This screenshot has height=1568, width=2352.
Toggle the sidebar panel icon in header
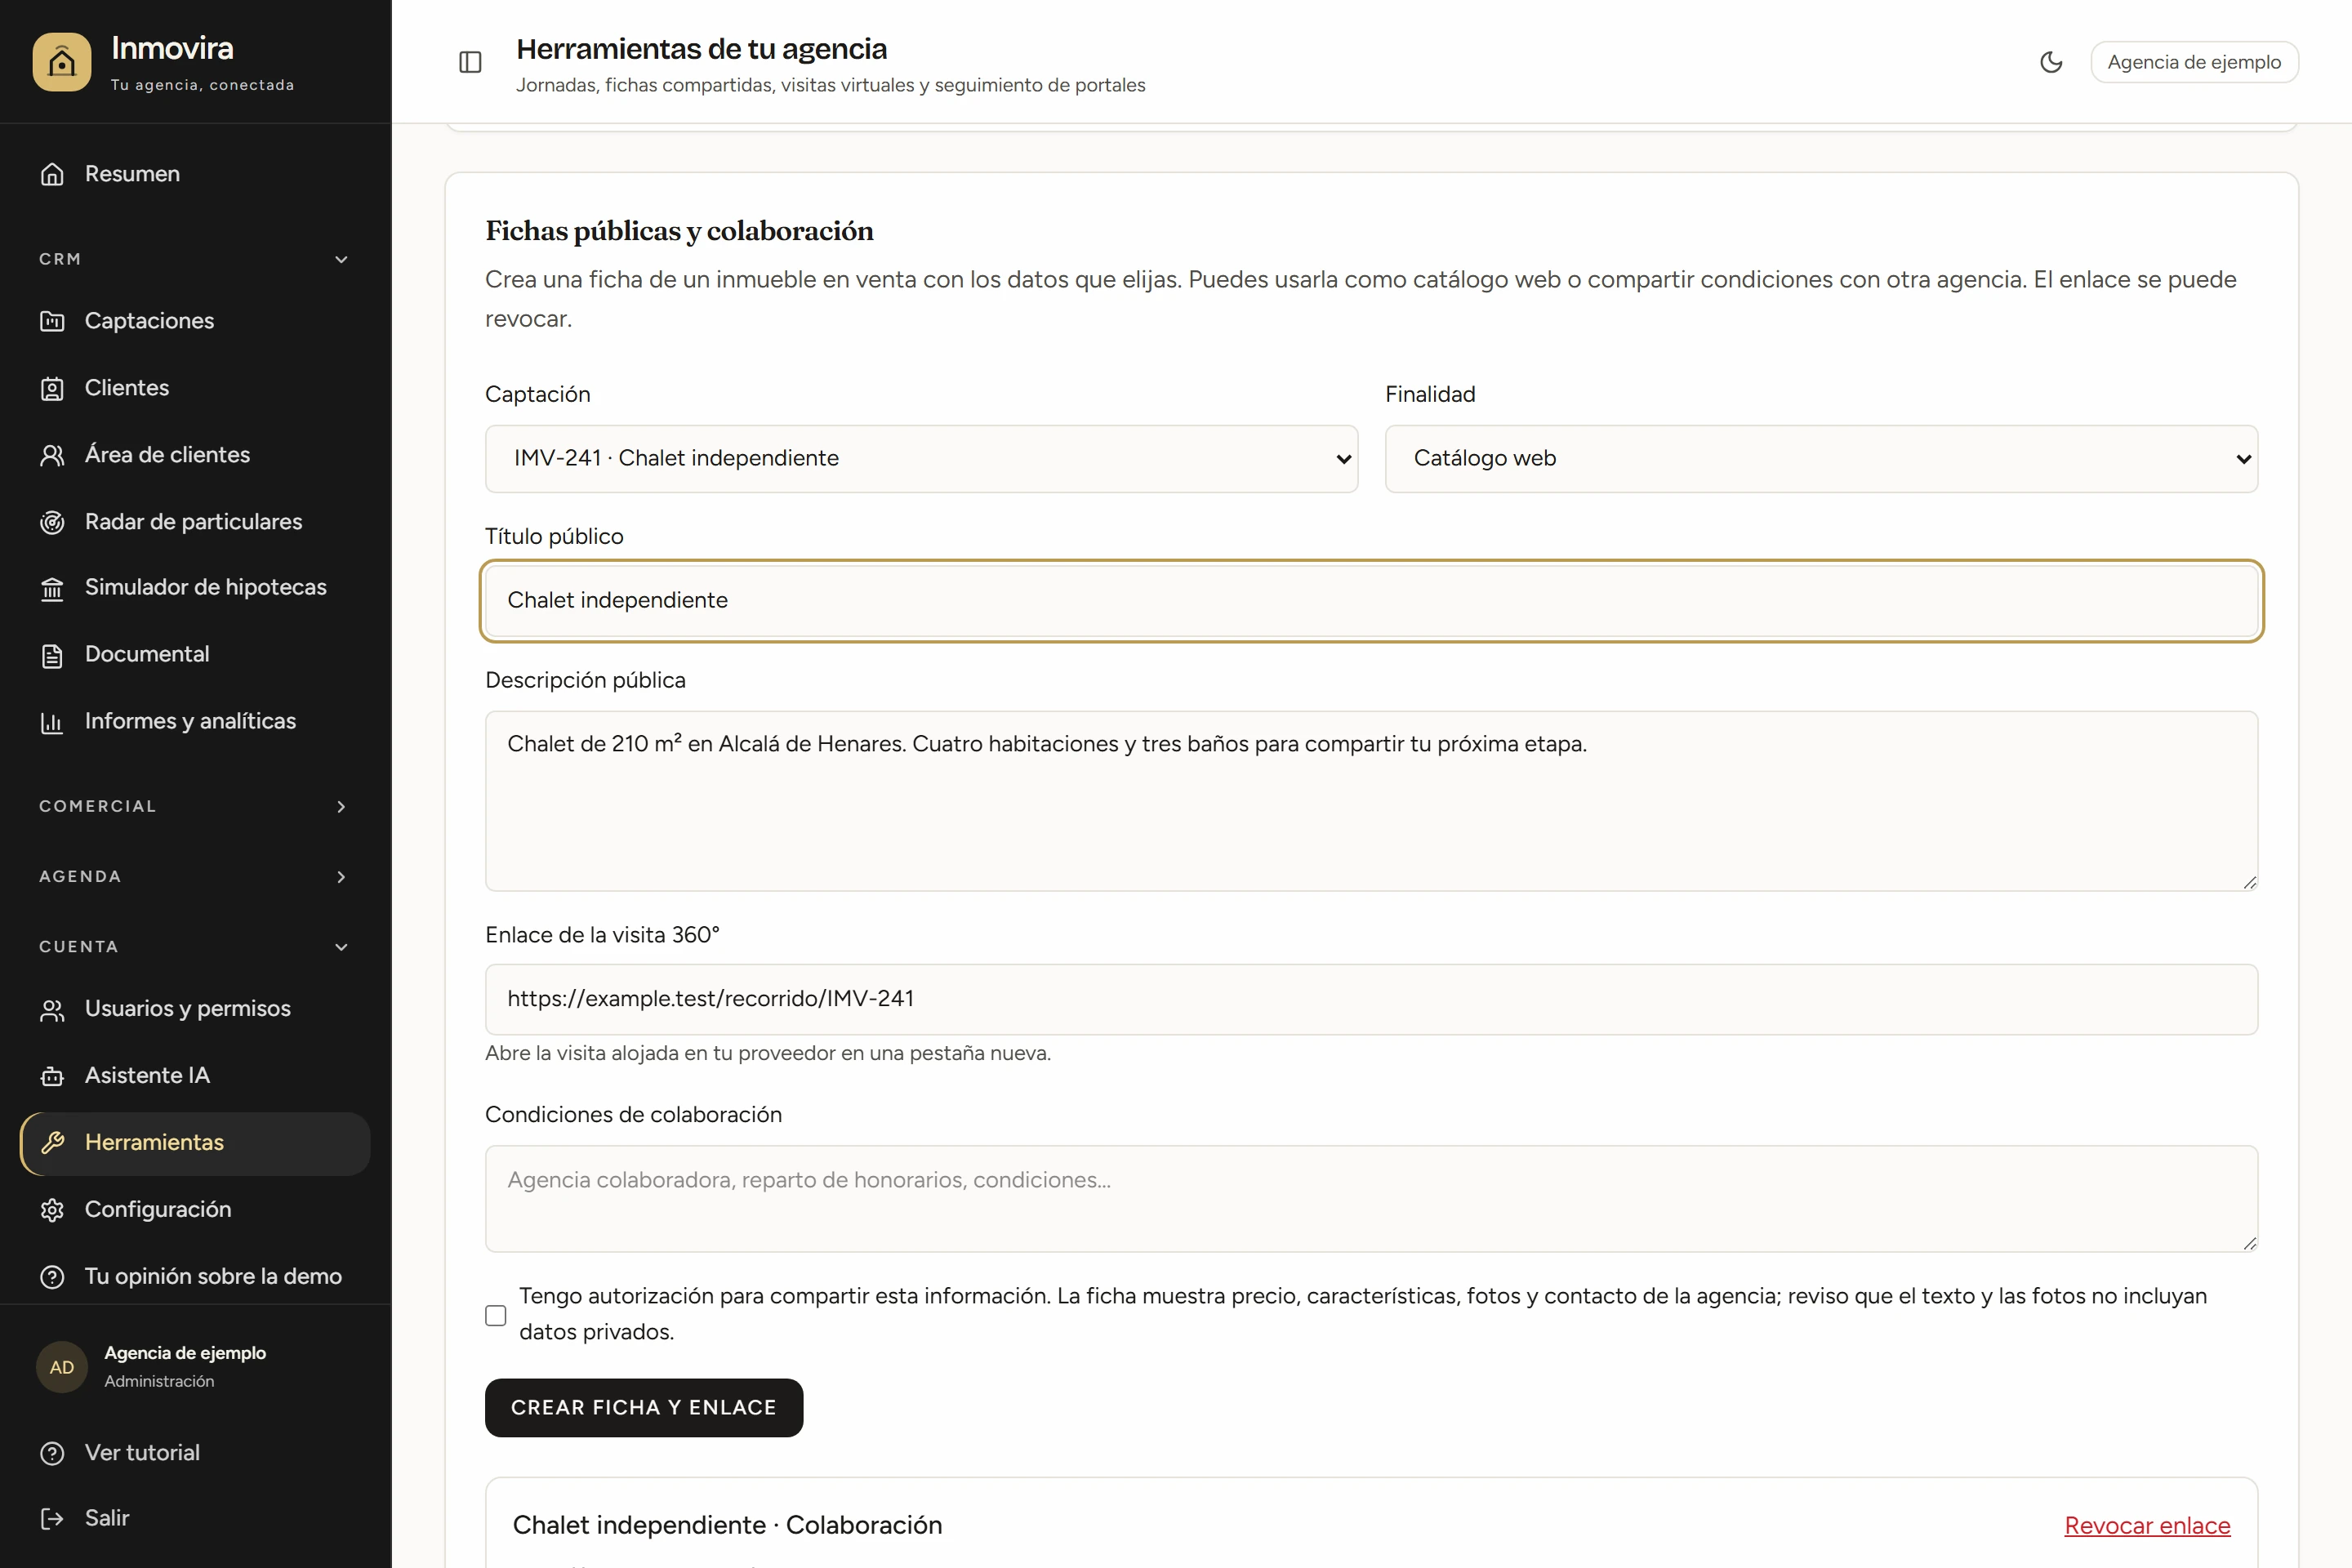coord(470,62)
